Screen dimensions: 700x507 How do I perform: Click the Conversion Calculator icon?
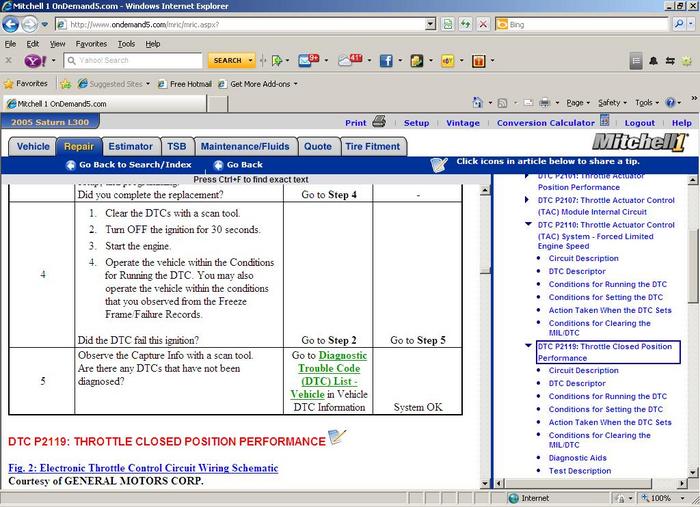coord(604,120)
